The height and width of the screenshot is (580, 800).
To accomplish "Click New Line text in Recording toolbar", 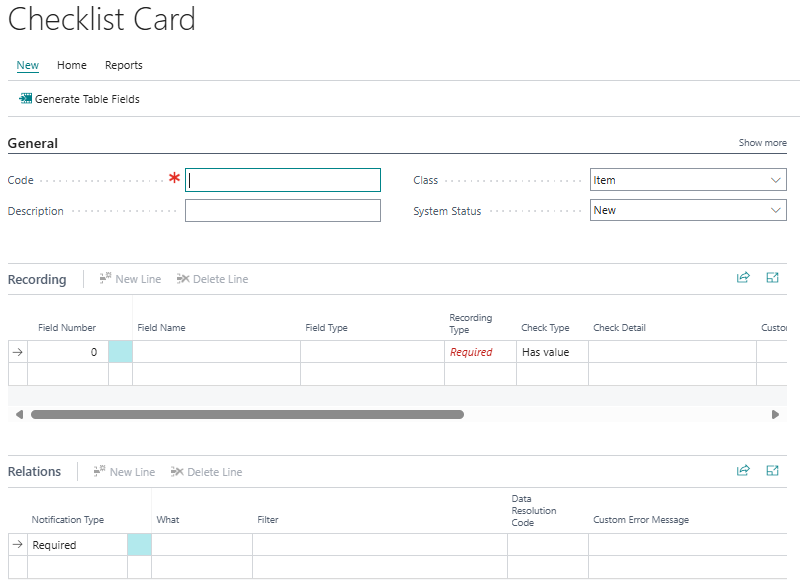I will [138, 279].
